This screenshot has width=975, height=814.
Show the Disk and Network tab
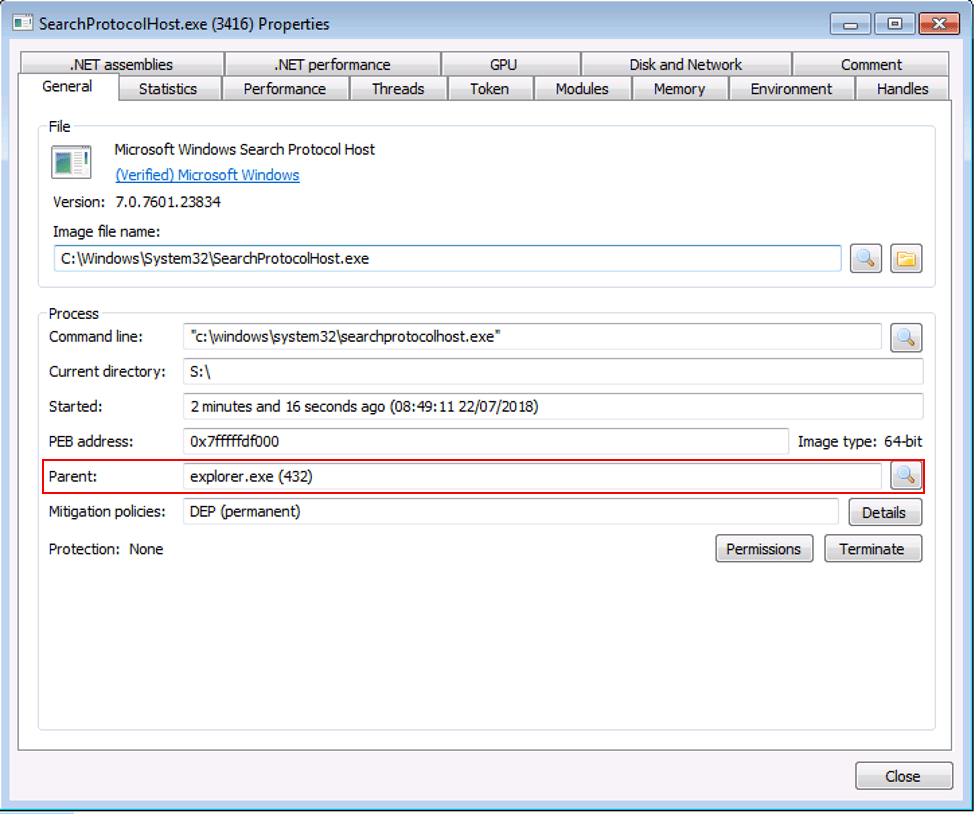point(685,64)
